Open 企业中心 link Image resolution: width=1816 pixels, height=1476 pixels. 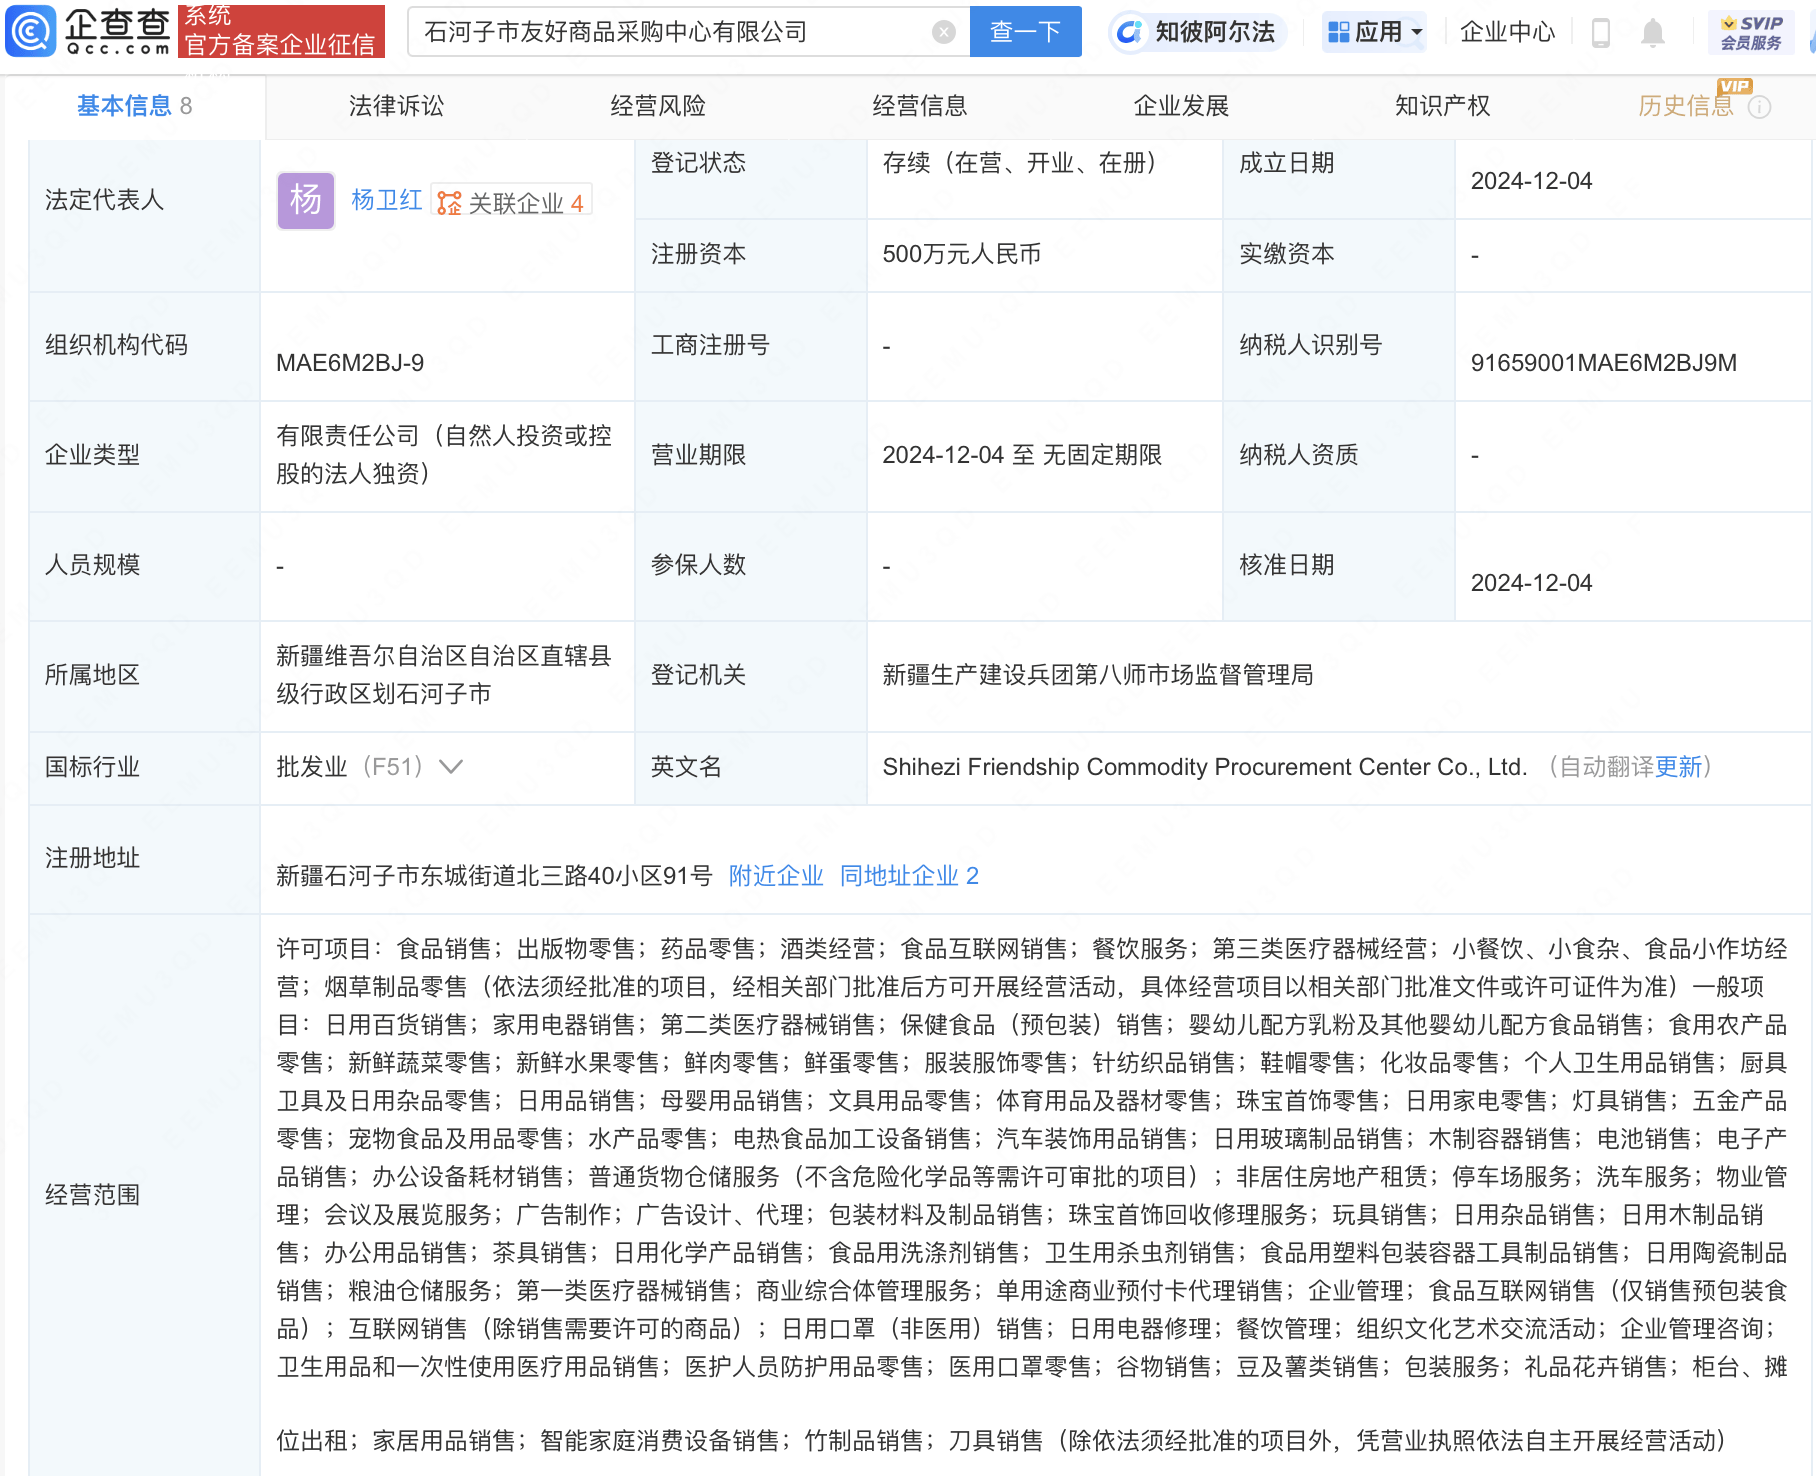pos(1507,32)
